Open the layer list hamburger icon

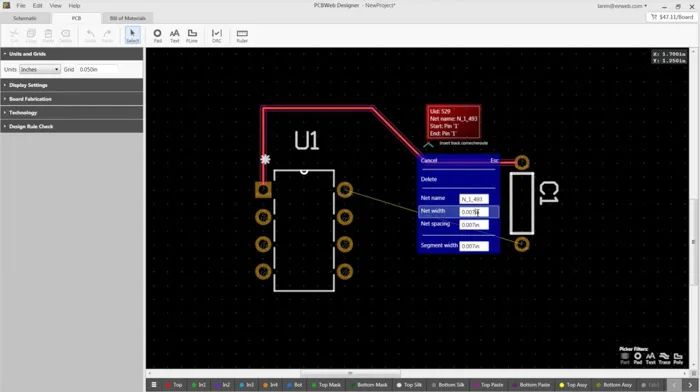point(154,384)
